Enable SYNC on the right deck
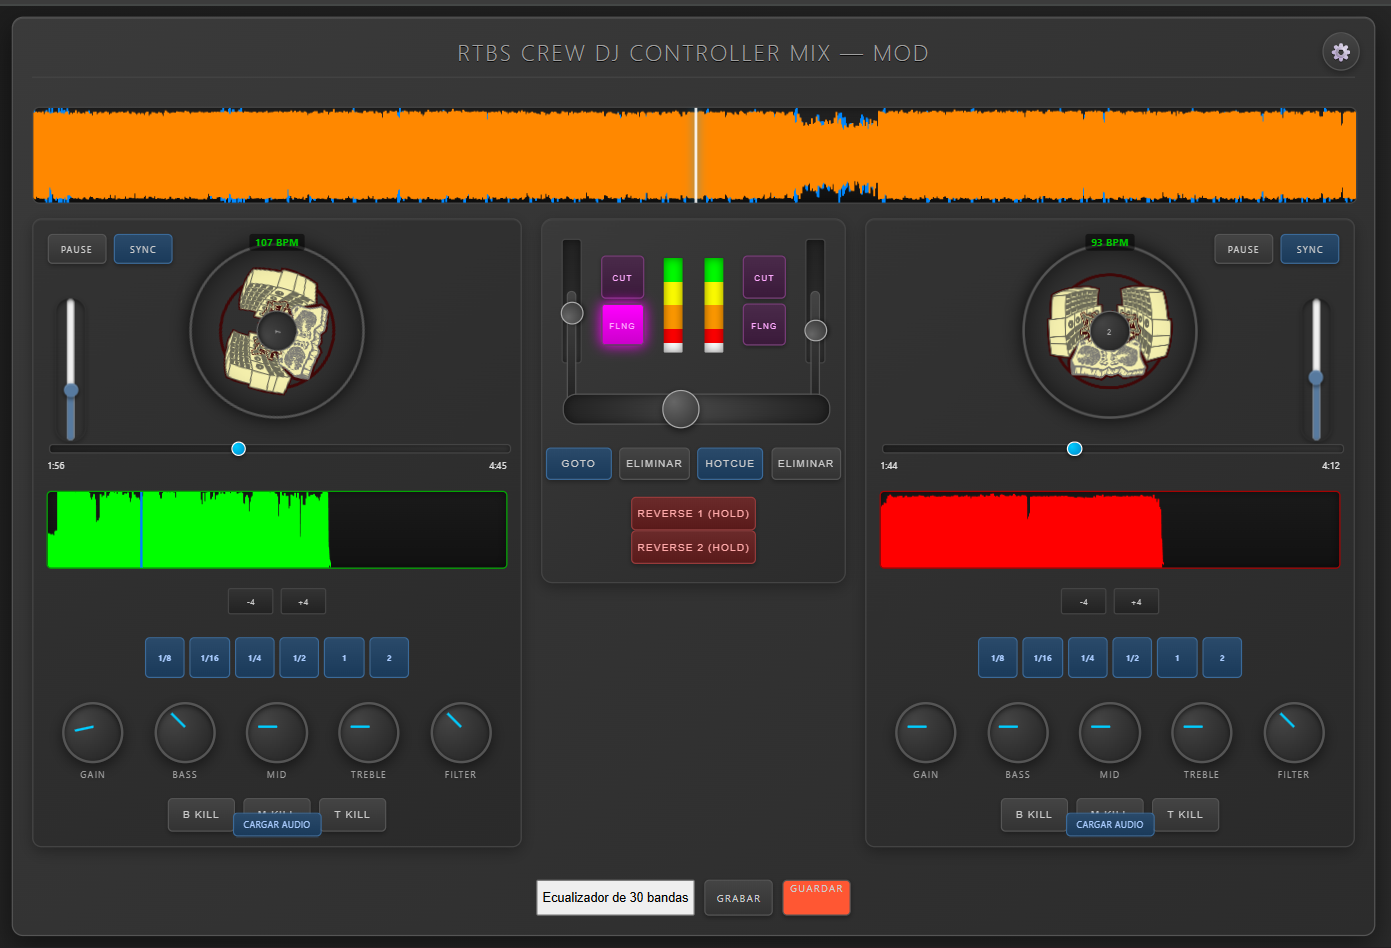Image resolution: width=1391 pixels, height=948 pixels. [x=1310, y=249]
